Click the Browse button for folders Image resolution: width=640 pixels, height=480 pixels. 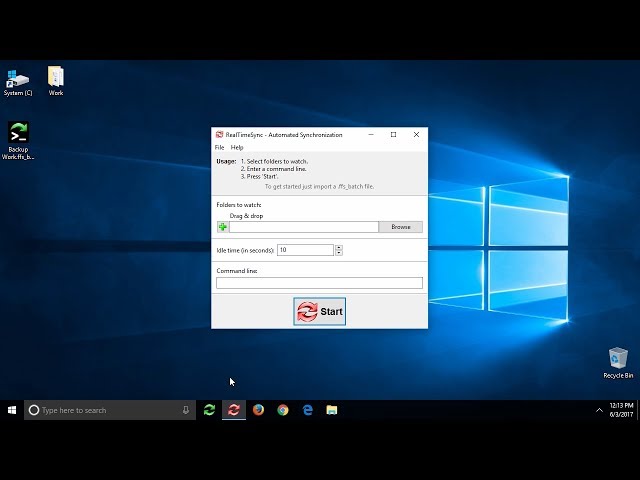click(x=400, y=227)
